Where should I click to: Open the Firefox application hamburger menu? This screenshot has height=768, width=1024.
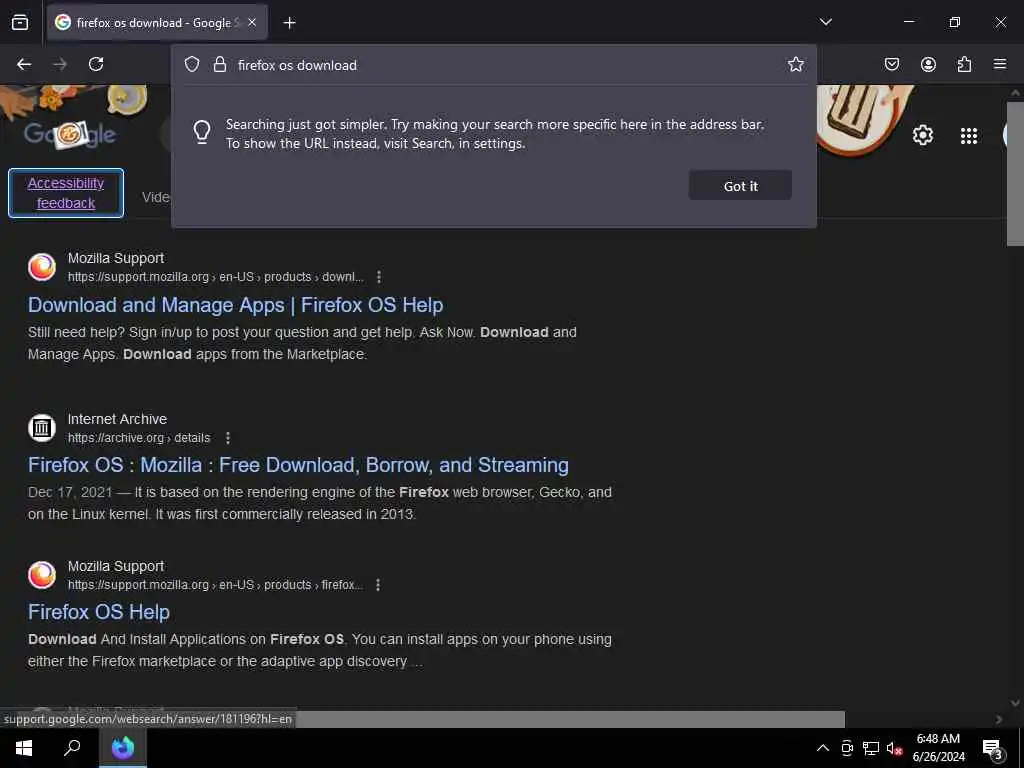pos(1000,64)
